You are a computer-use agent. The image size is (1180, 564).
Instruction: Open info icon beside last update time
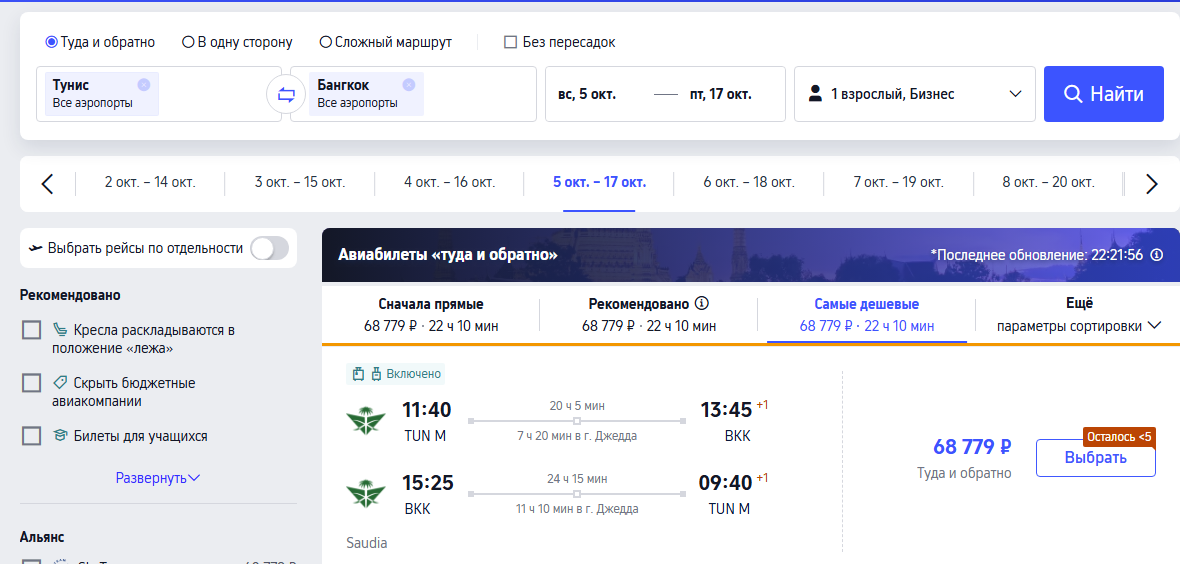(1157, 255)
